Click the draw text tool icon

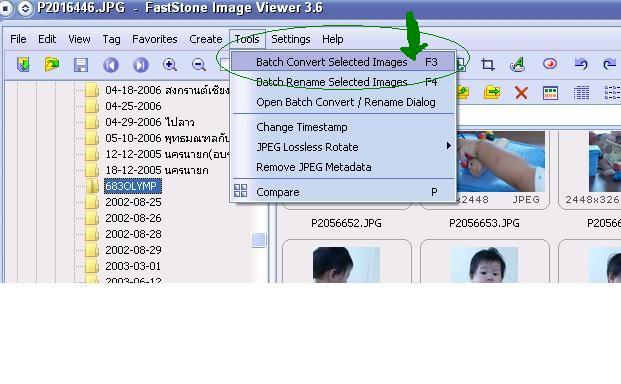click(x=517, y=64)
